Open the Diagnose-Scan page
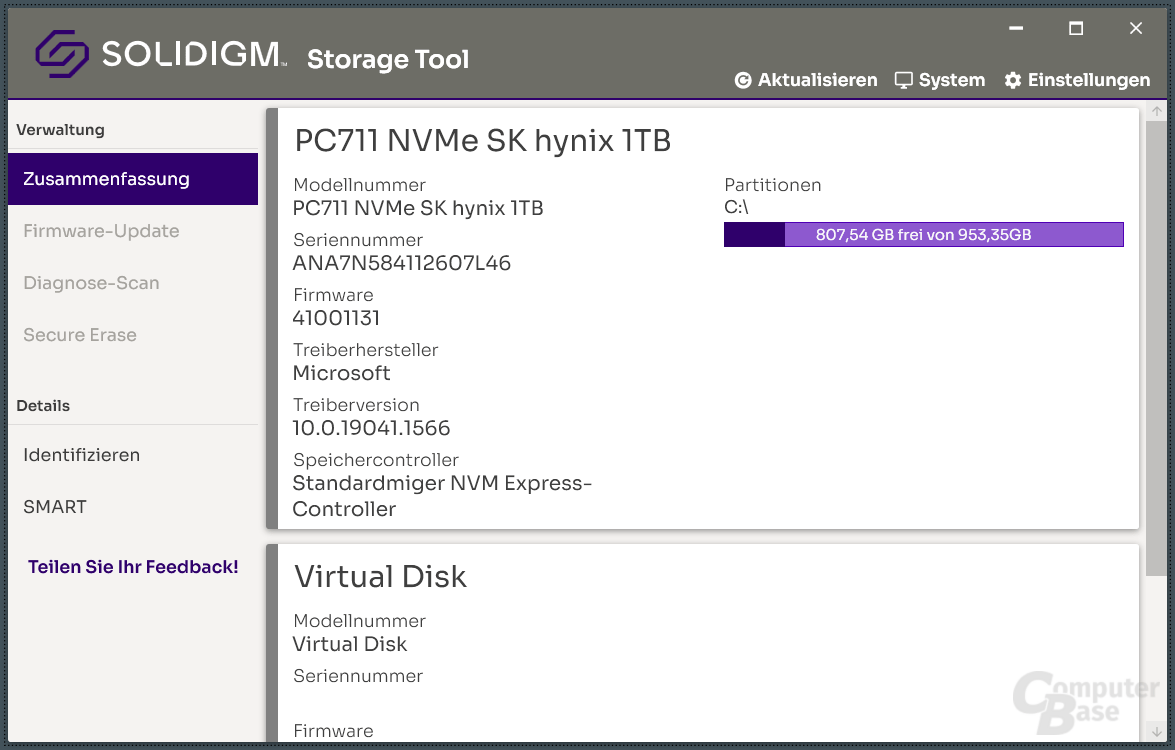This screenshot has height=750, width=1175. [x=92, y=283]
